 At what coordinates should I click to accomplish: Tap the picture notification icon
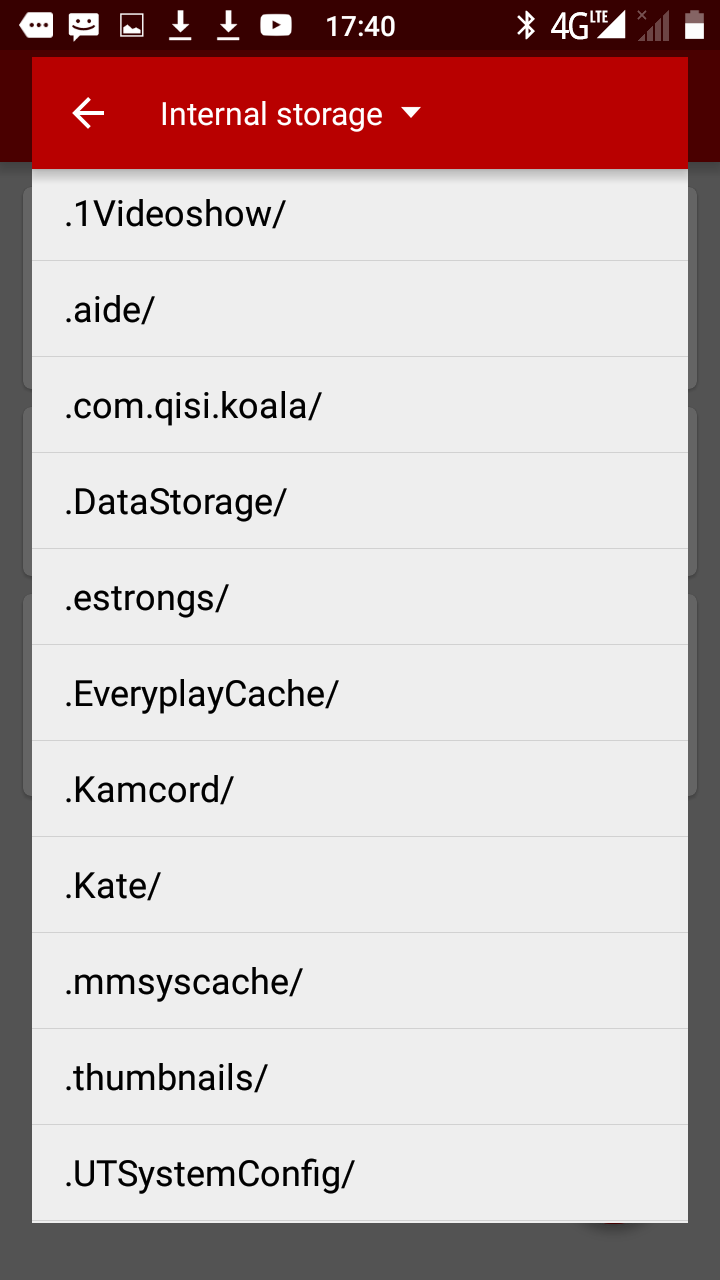(132, 26)
